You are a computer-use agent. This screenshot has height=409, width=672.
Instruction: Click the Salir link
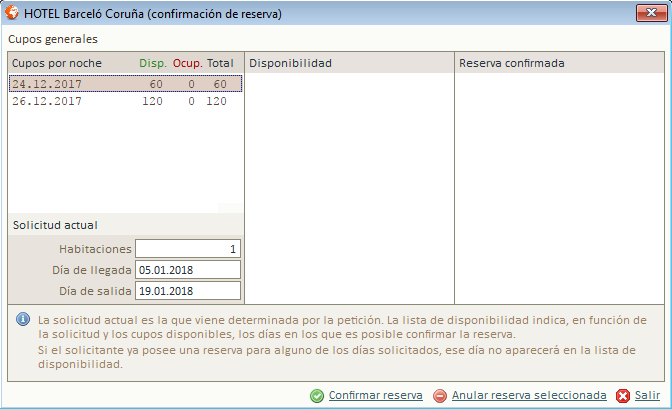(647, 395)
